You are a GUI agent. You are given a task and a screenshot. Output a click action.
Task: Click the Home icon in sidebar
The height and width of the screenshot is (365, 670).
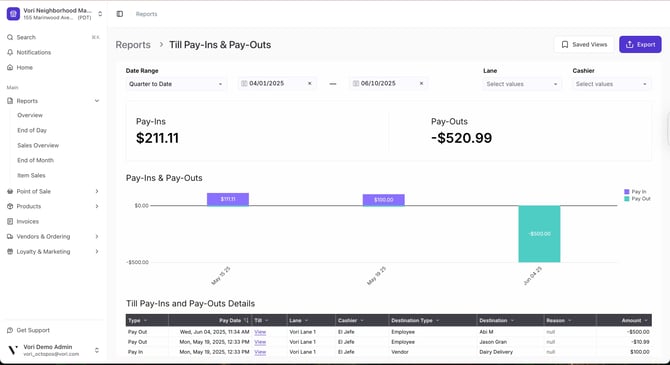click(10, 67)
